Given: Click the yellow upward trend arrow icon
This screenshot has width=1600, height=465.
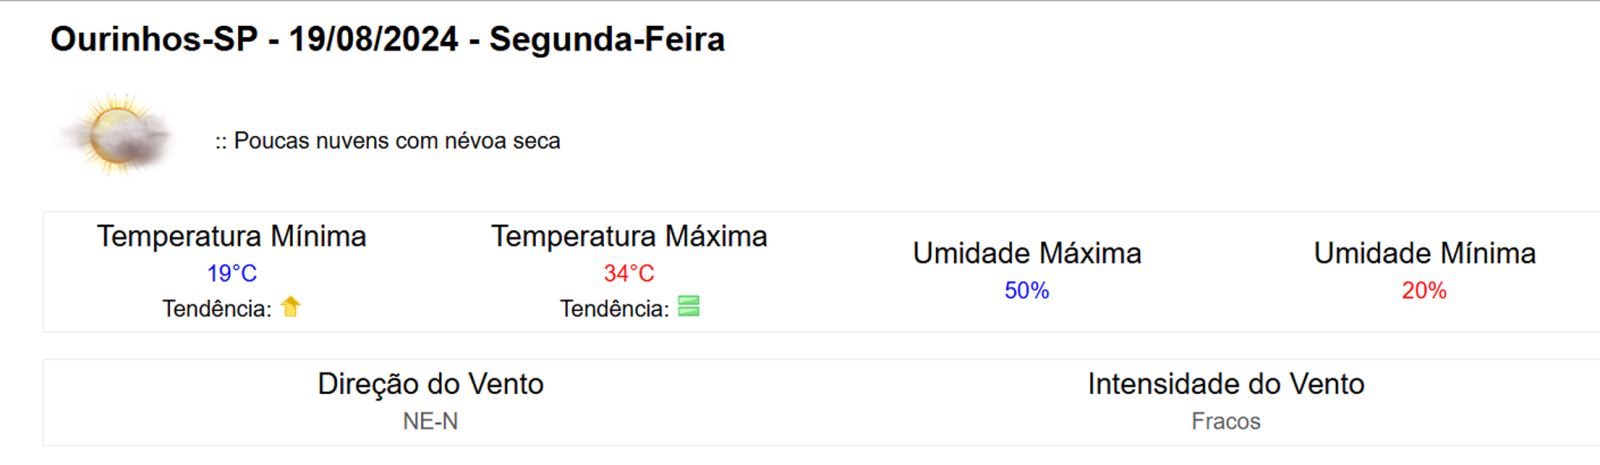Looking at the screenshot, I should point(290,307).
